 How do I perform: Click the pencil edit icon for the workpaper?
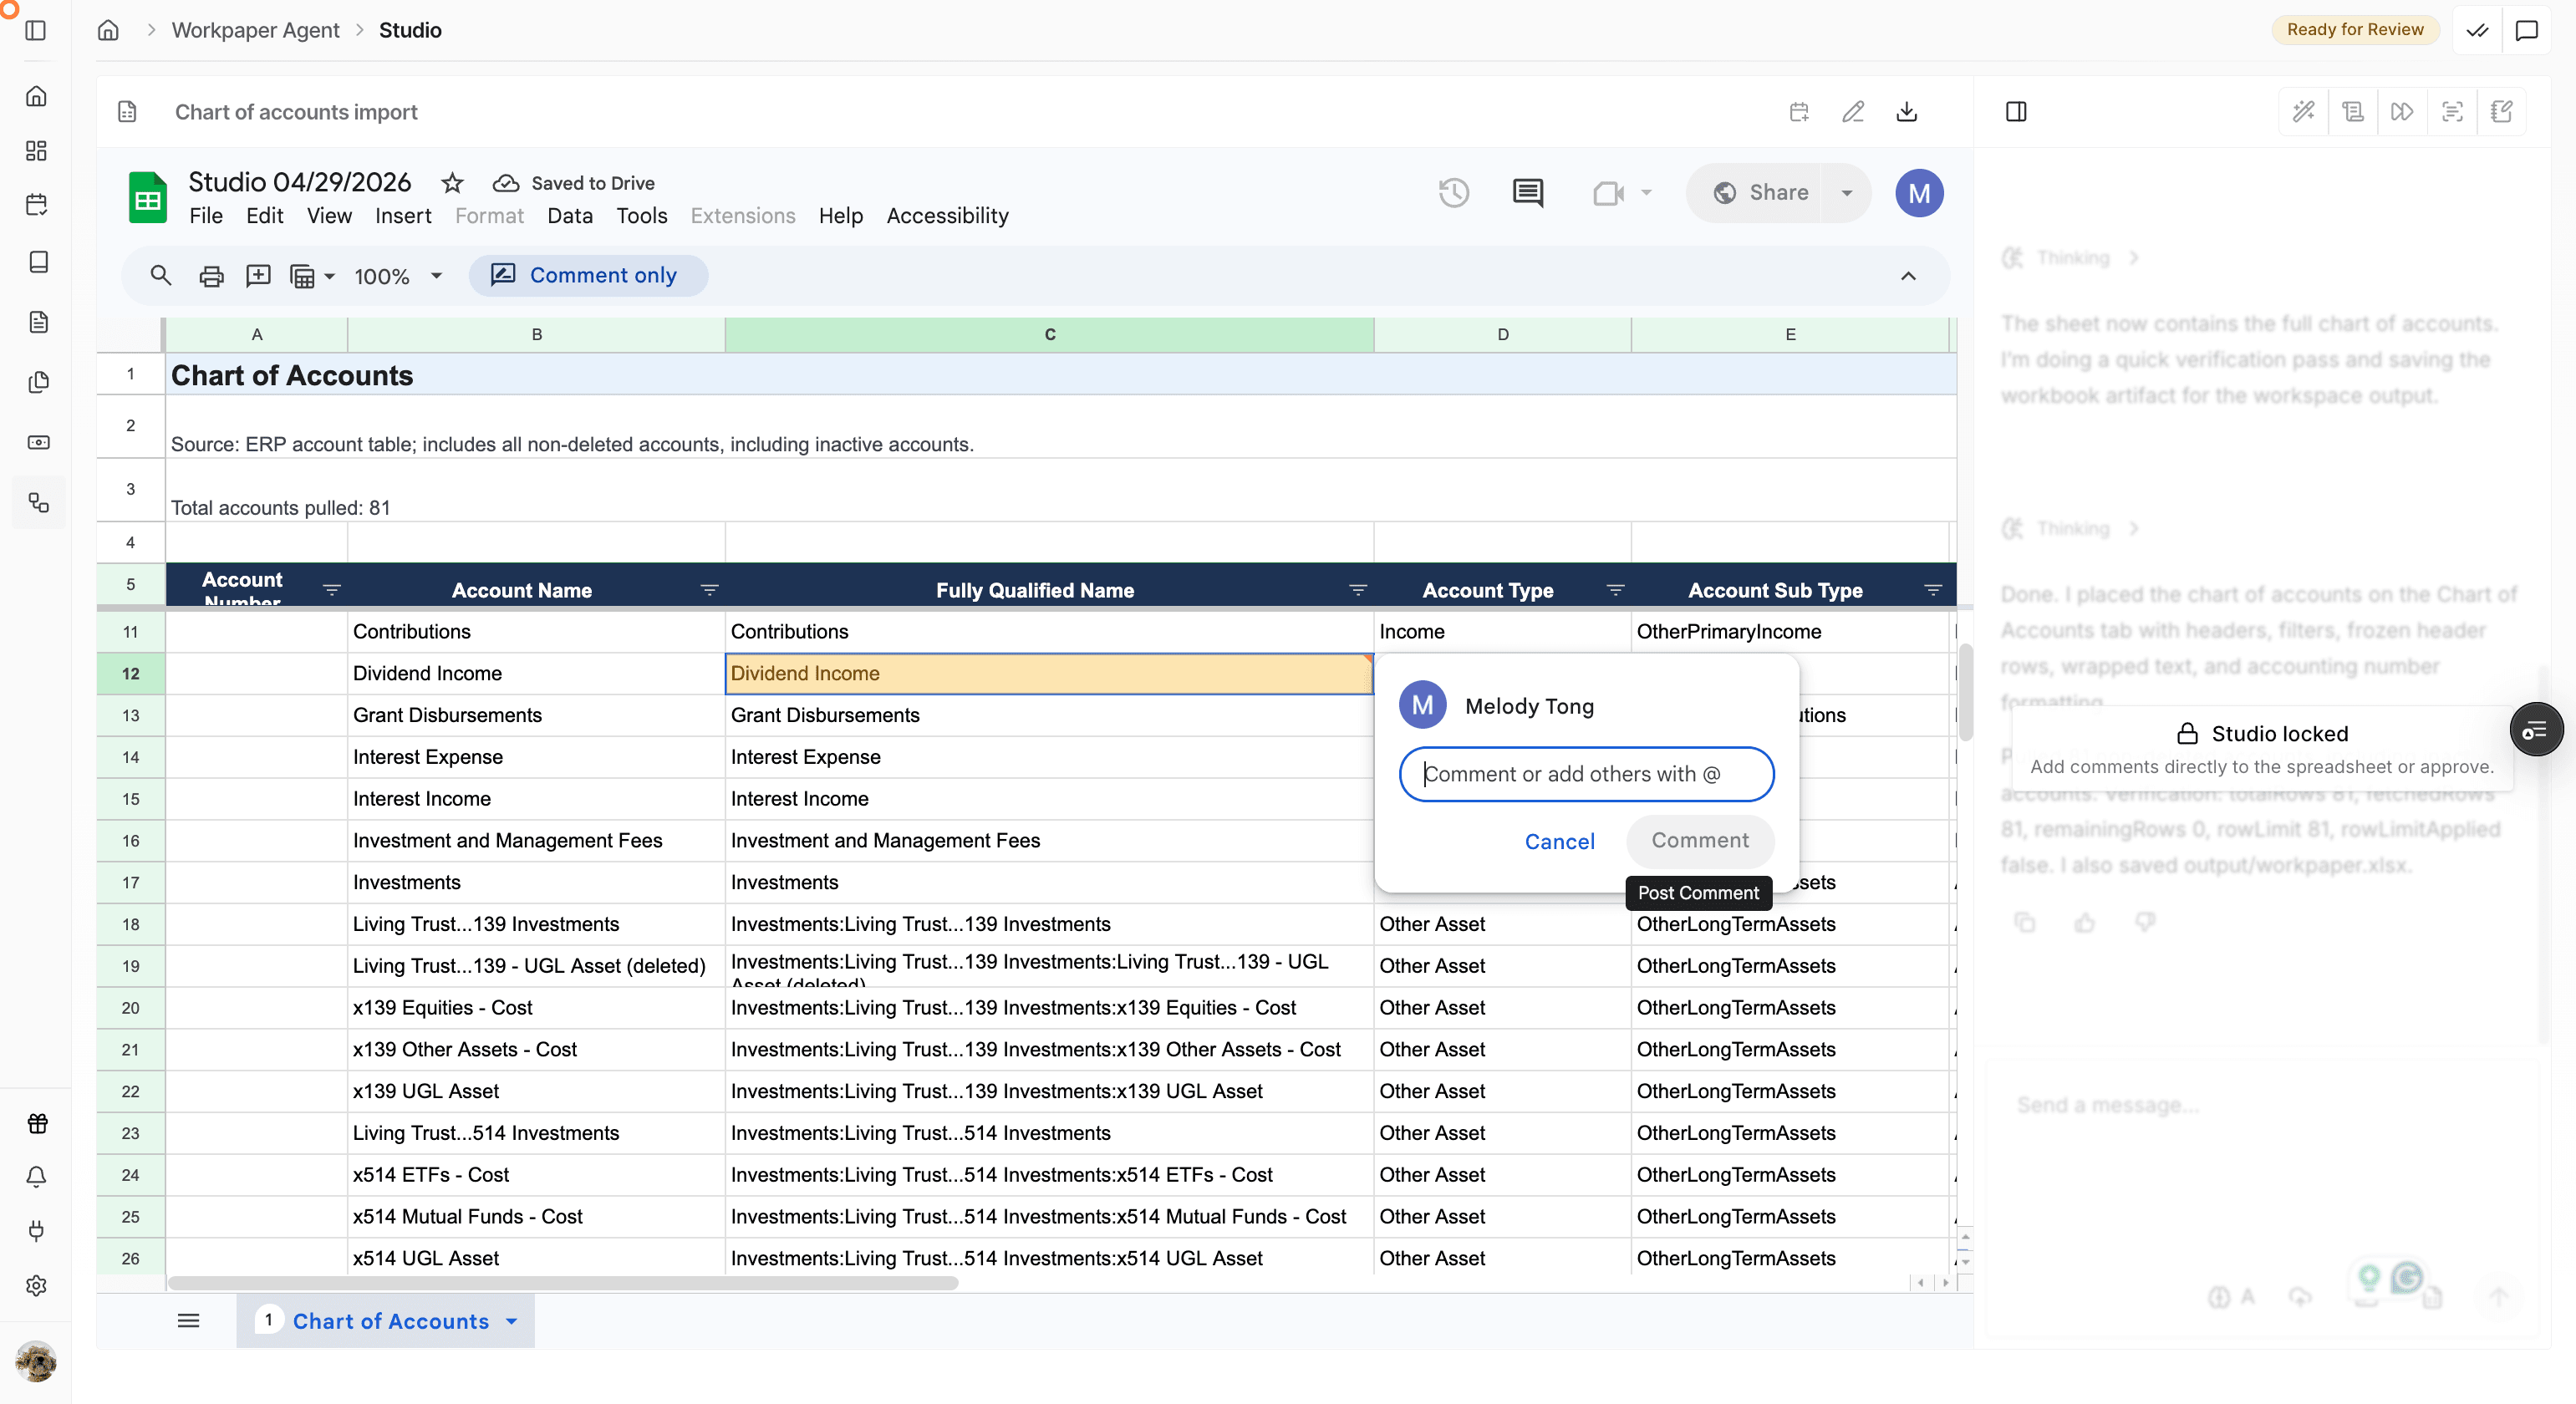point(1853,112)
